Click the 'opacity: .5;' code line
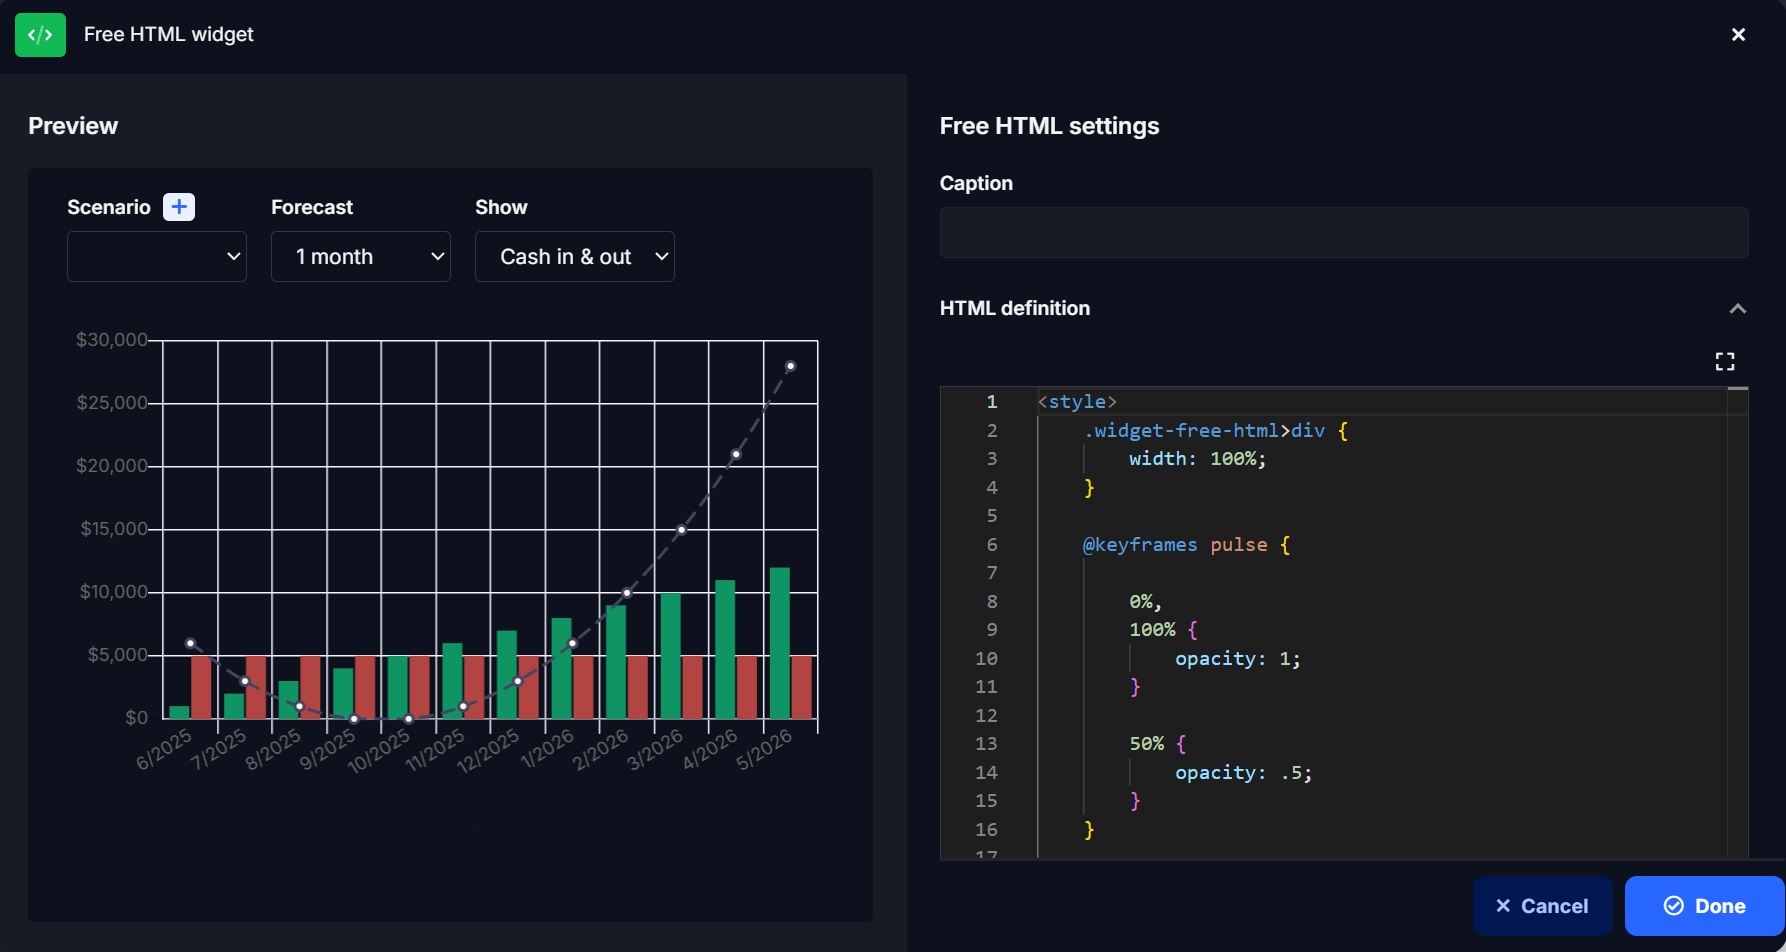 [1243, 773]
